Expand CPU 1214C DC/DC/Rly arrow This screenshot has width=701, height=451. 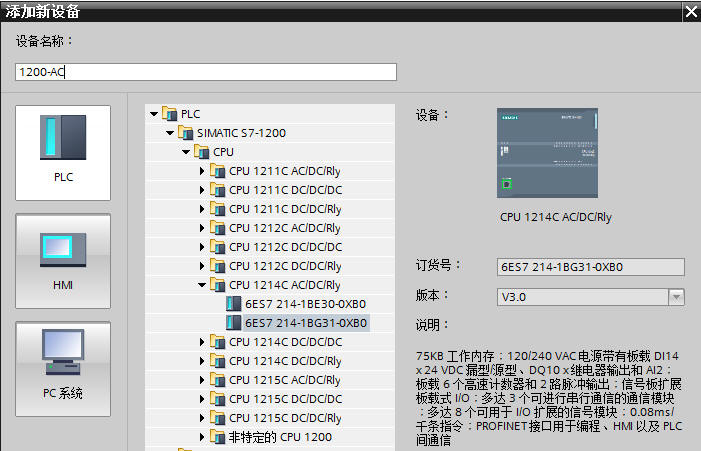pyautogui.click(x=202, y=361)
